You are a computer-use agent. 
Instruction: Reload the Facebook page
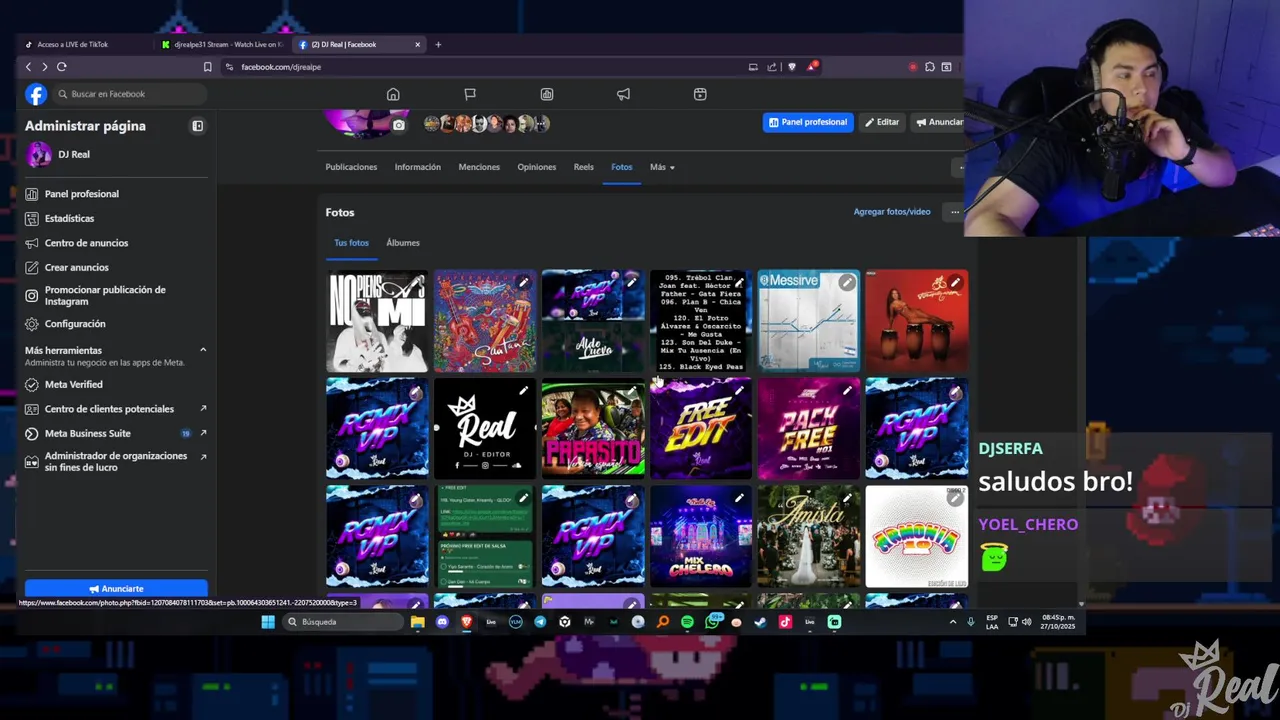click(x=61, y=67)
